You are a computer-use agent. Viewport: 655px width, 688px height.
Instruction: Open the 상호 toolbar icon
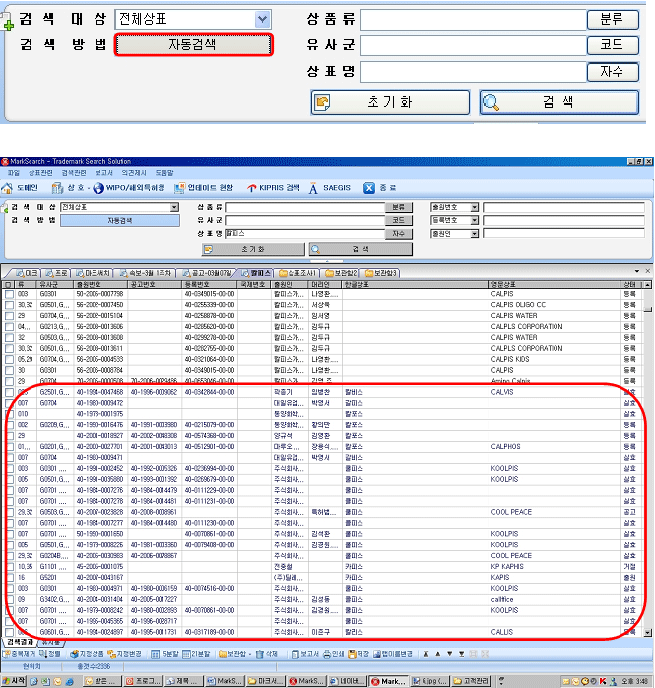(57, 188)
